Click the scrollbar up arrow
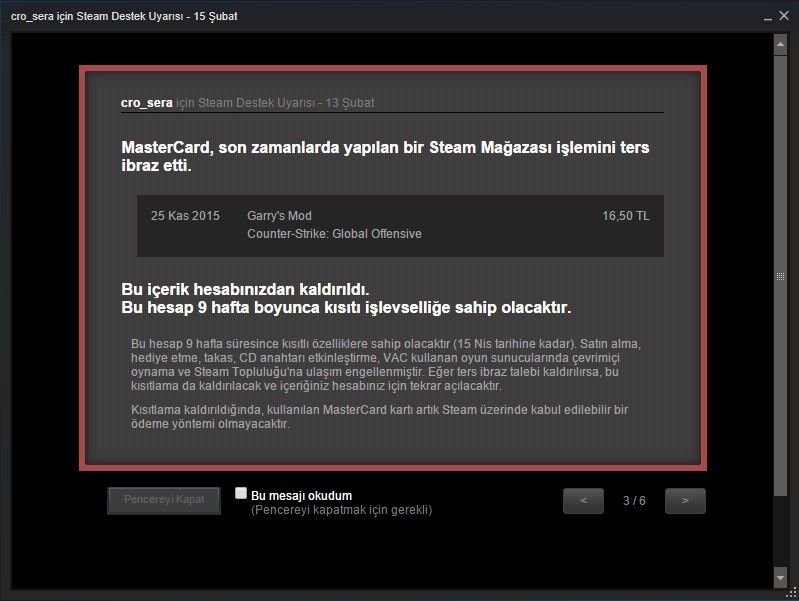This screenshot has height=601, width=799. coord(780,45)
